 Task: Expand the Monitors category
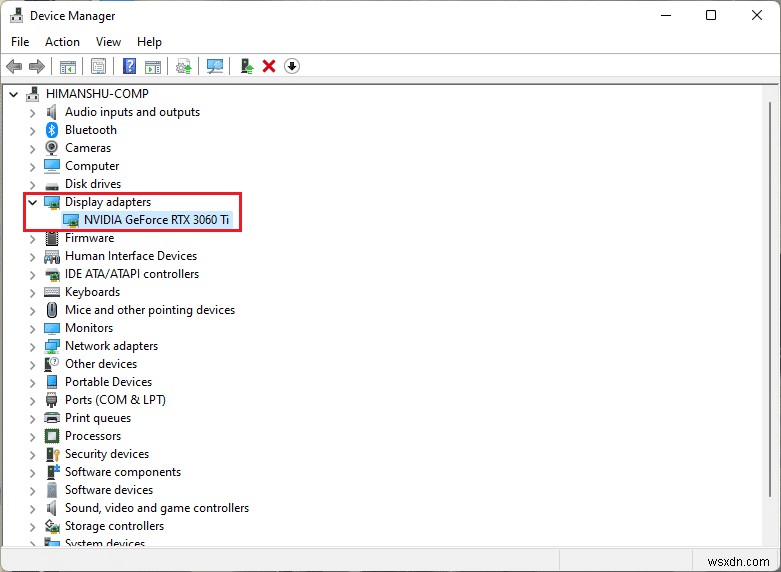click(x=33, y=329)
